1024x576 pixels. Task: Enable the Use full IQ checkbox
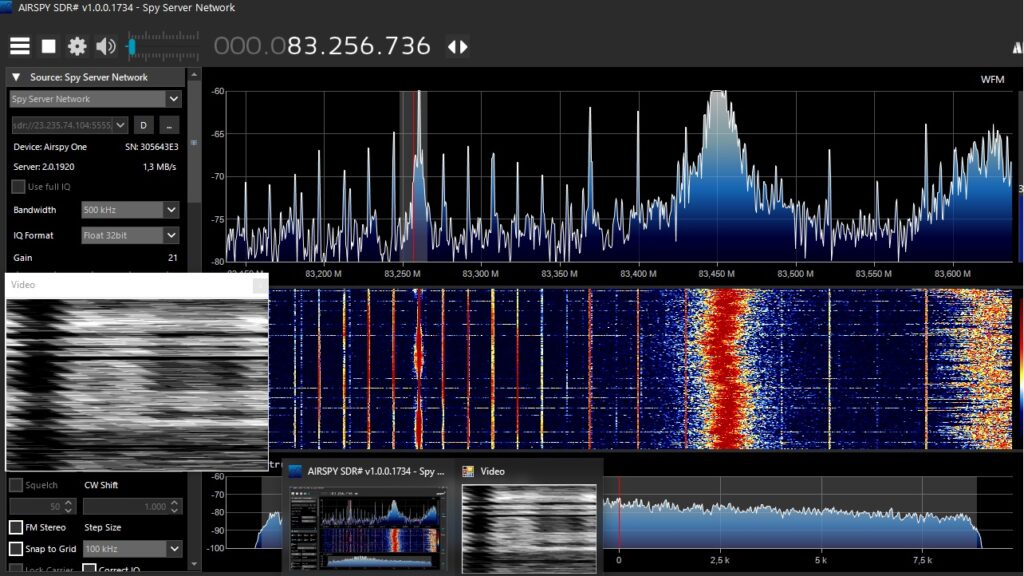pos(18,187)
